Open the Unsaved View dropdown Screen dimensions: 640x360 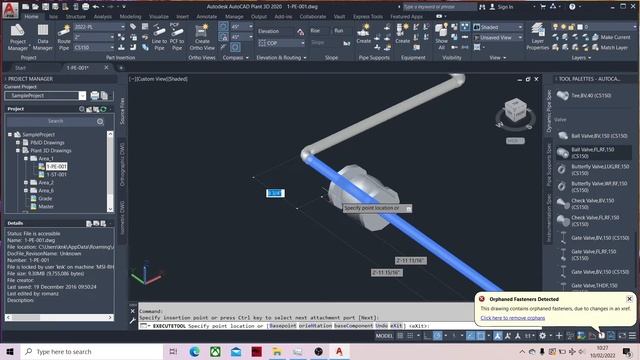(x=498, y=38)
